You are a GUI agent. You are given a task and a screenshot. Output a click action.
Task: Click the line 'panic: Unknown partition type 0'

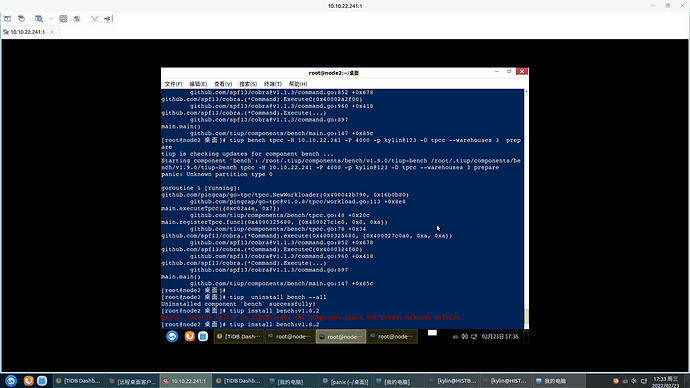[217, 175]
